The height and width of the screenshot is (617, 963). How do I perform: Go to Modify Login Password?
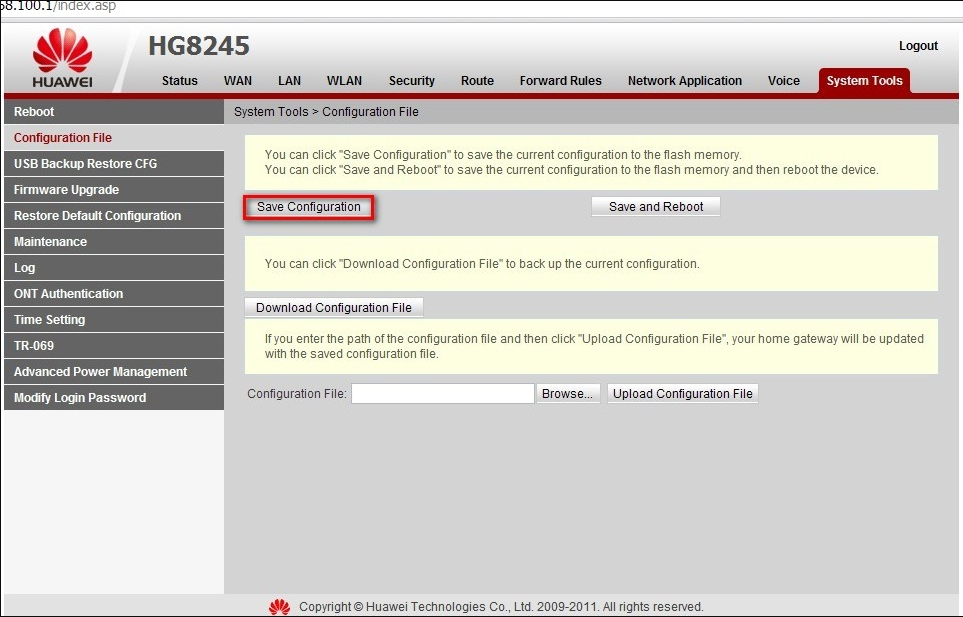pyautogui.click(x=80, y=398)
